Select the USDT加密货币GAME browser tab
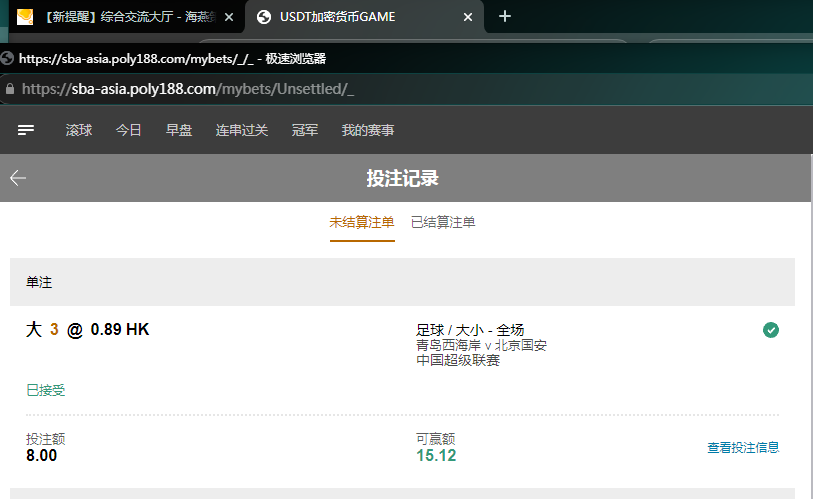 coord(365,17)
